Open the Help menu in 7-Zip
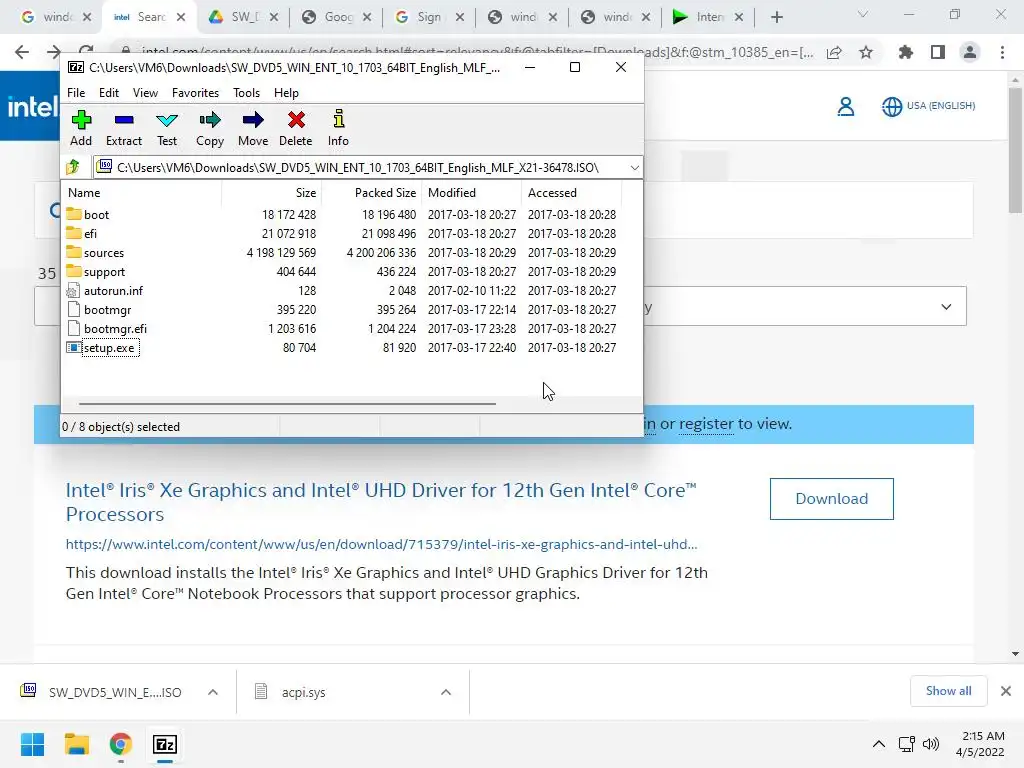The image size is (1024, 768). click(x=286, y=93)
